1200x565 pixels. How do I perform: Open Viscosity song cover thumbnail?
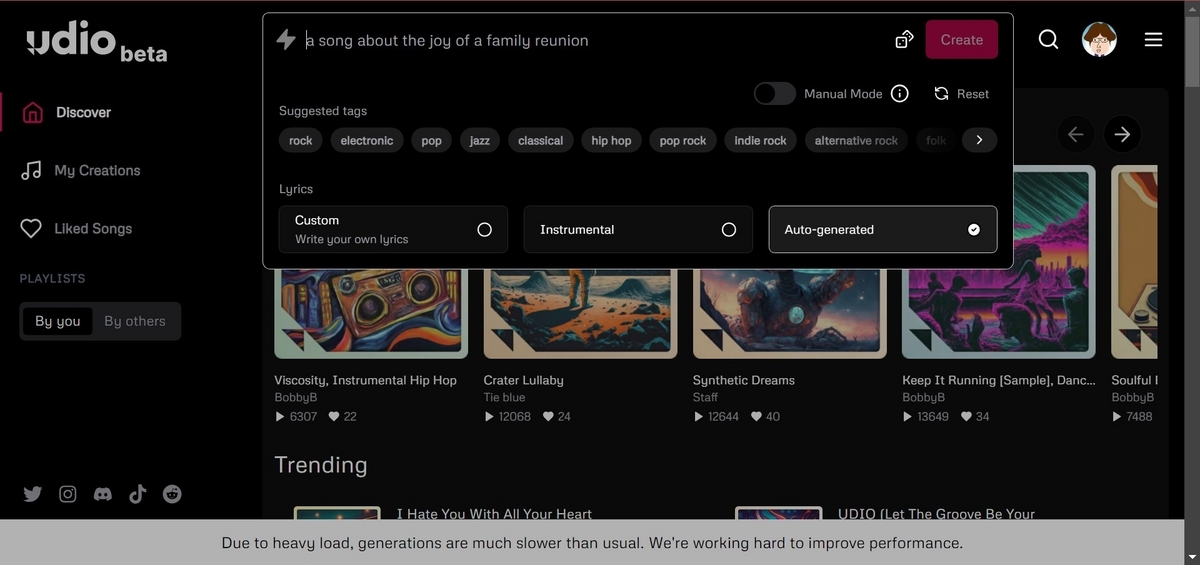(371, 314)
